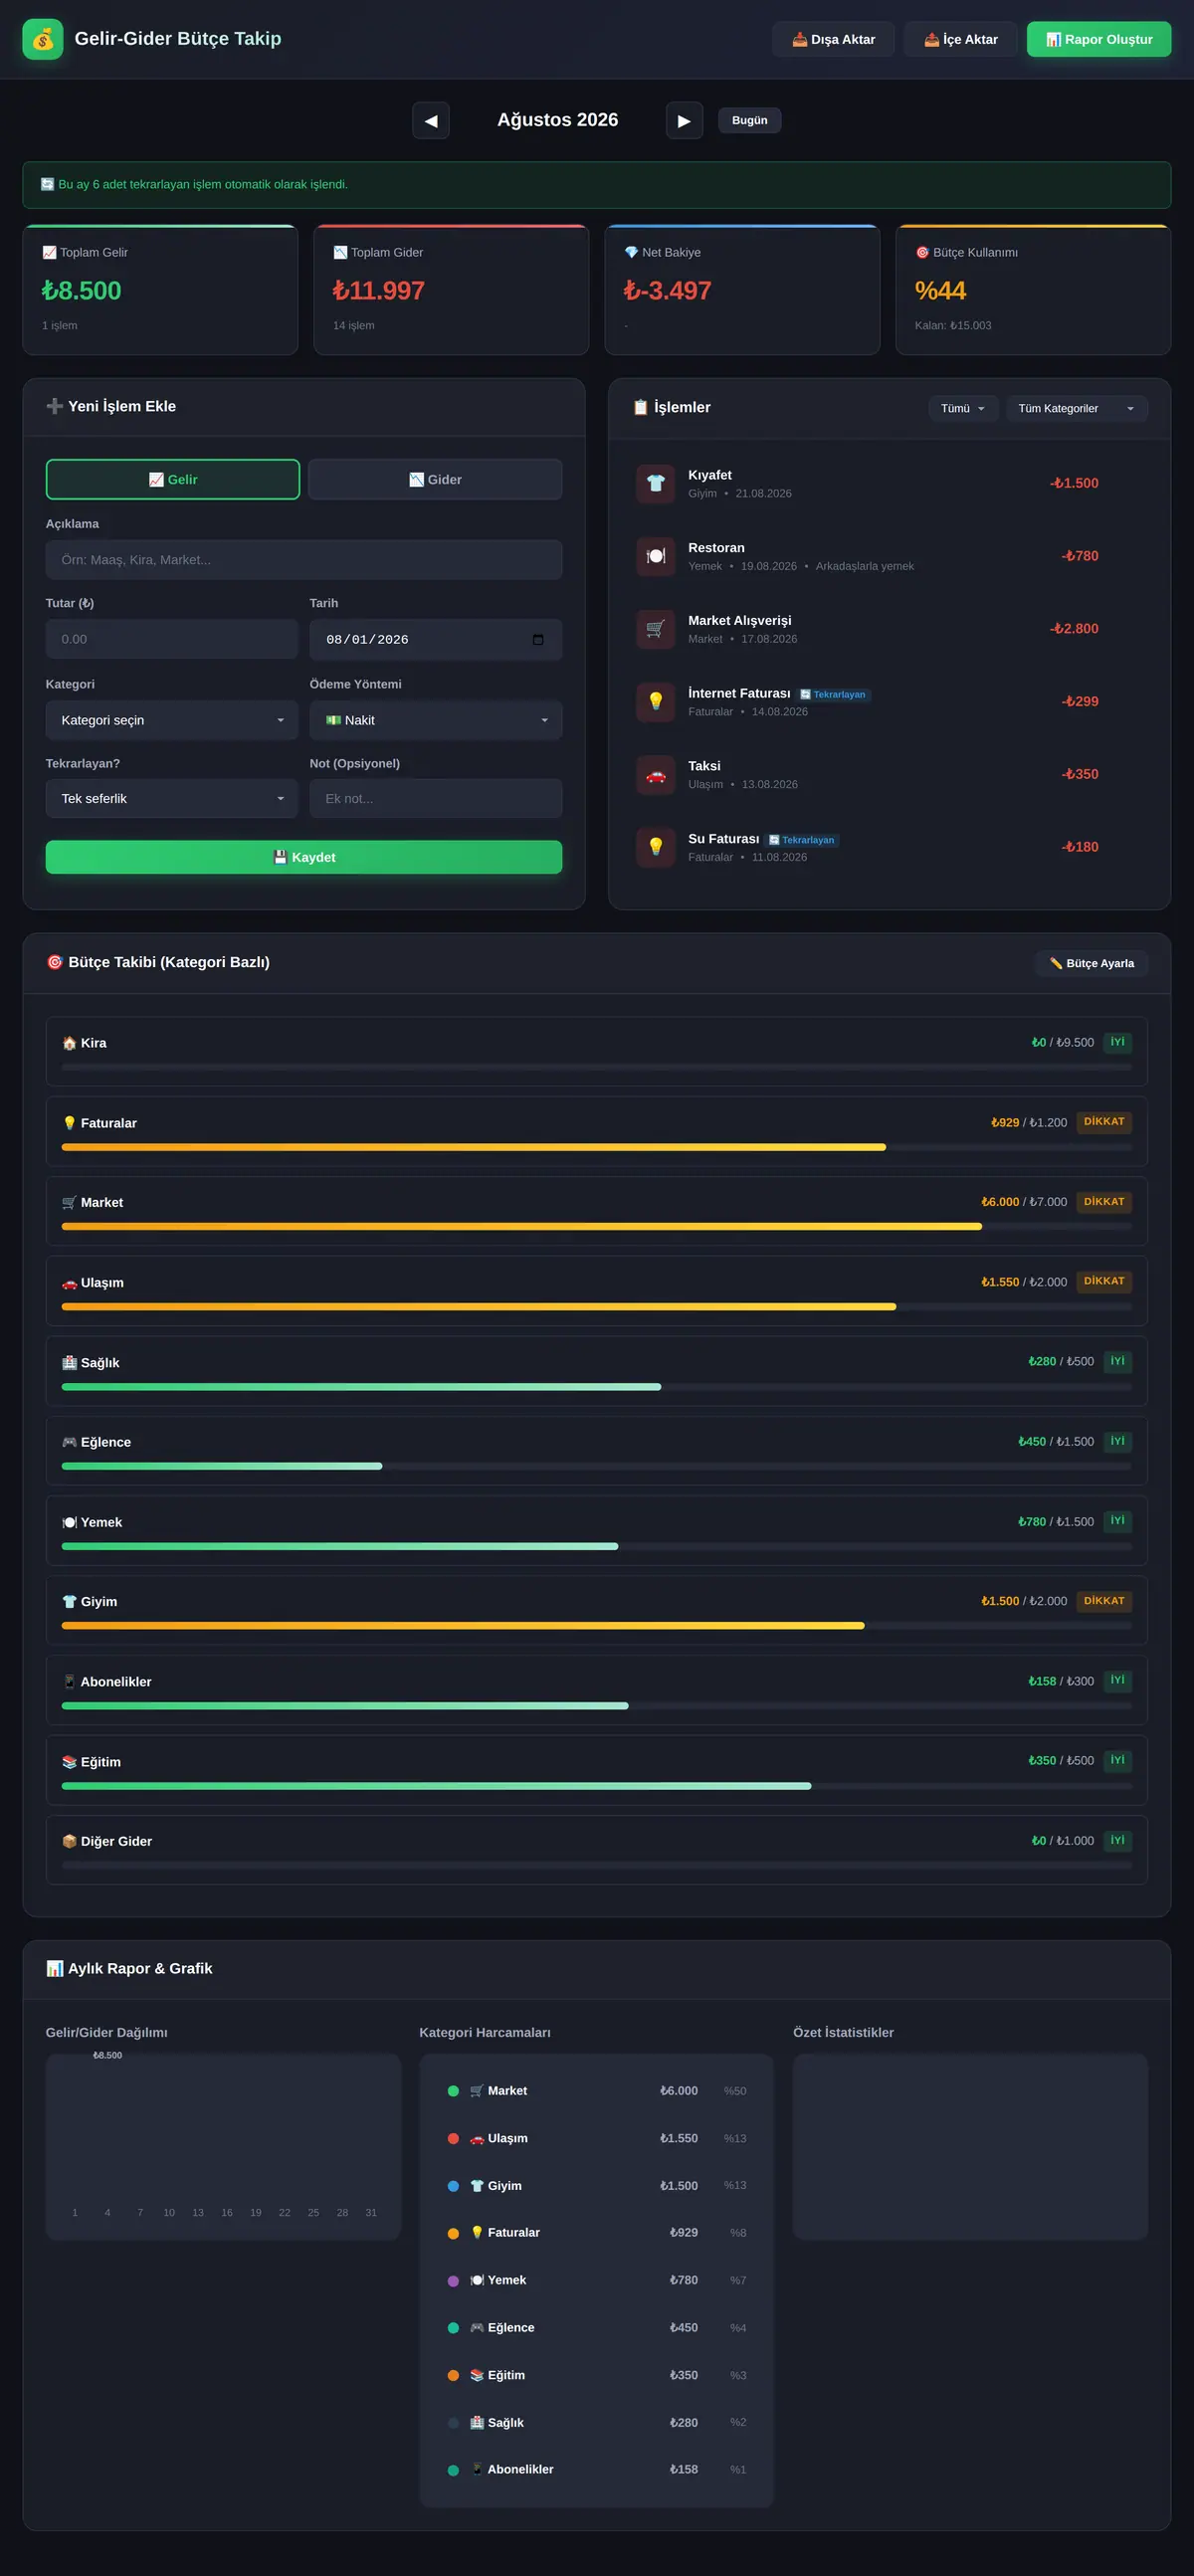
Task: Open the Tekrarlayan Tek seferlik dropdown
Action: pos(172,798)
